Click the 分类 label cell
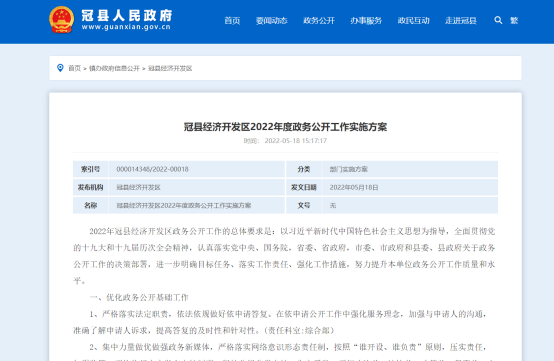554x361 pixels. pyautogui.click(x=303, y=169)
